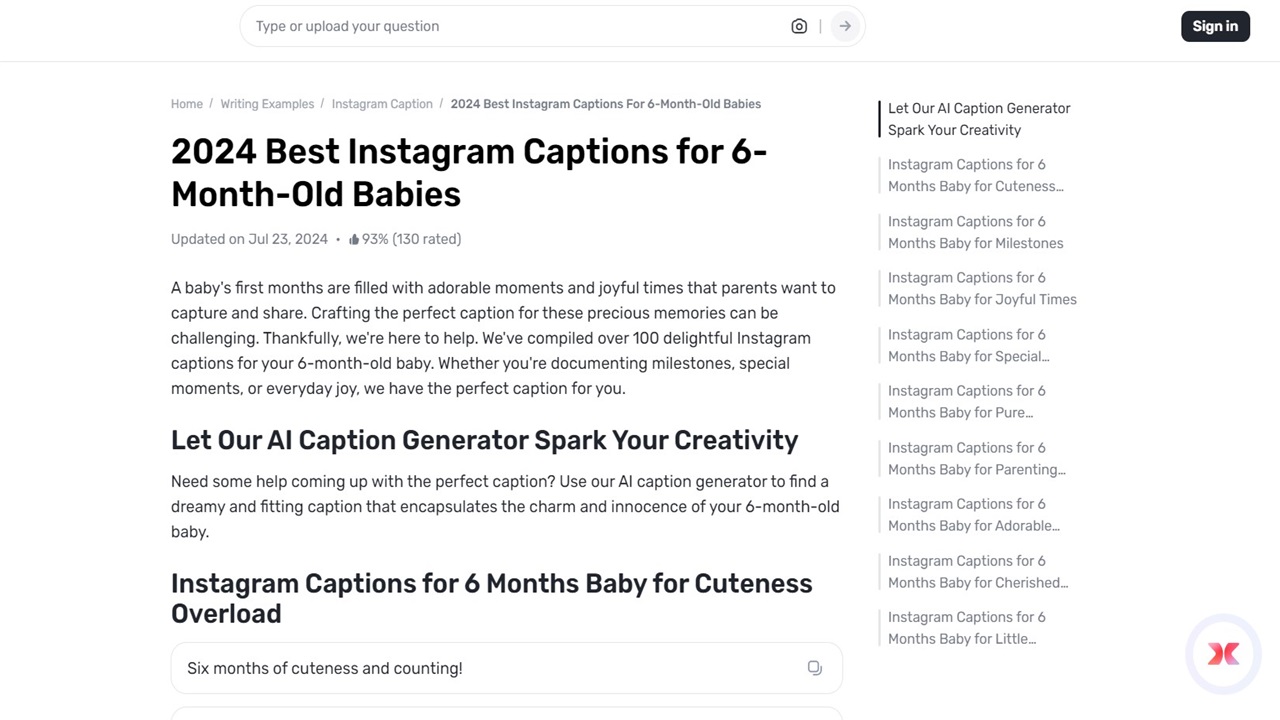Jump to captions for Cuteness section
Image resolution: width=1280 pixels, height=720 pixels.
(975, 175)
